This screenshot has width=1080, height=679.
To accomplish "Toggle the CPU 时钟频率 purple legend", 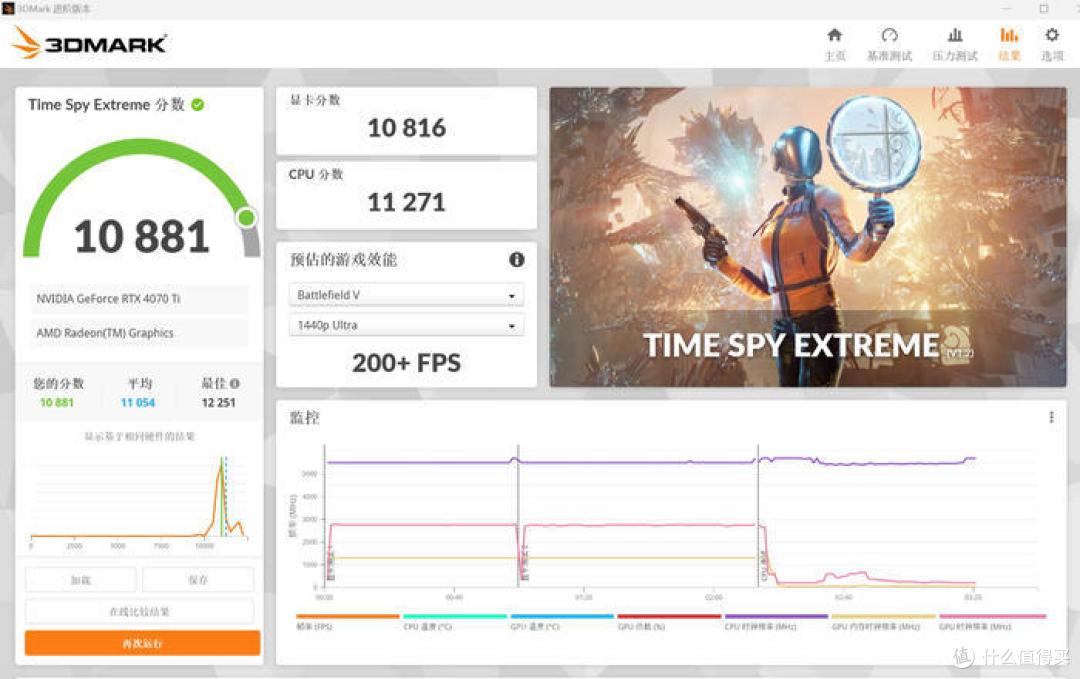I will (x=776, y=622).
